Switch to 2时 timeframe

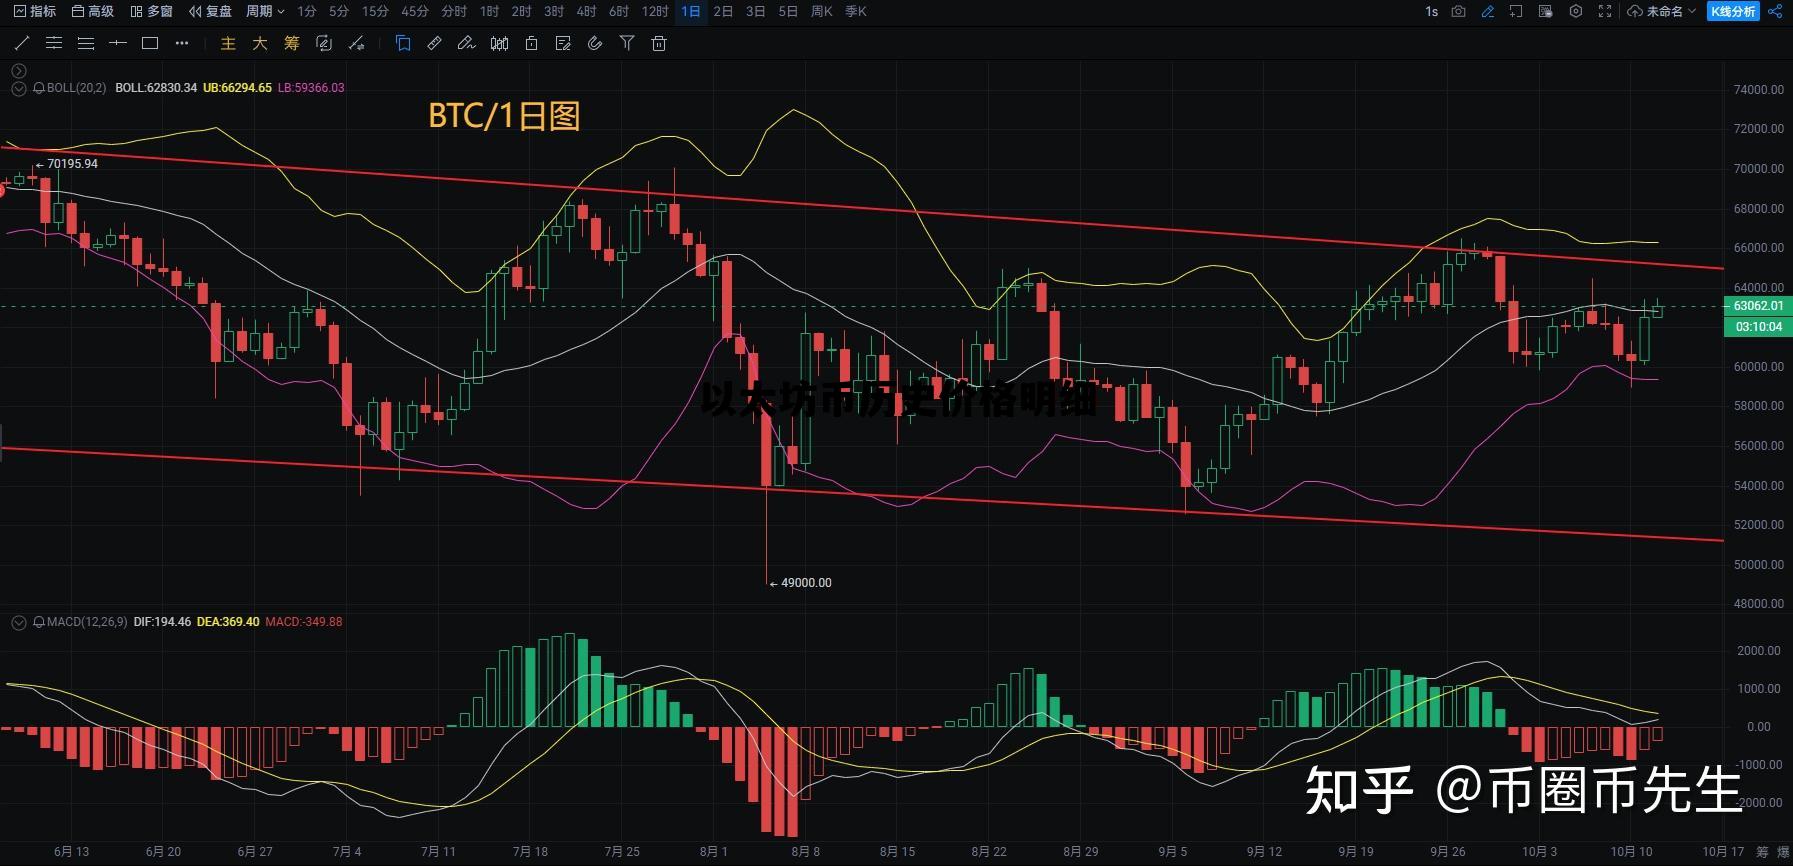(x=521, y=11)
